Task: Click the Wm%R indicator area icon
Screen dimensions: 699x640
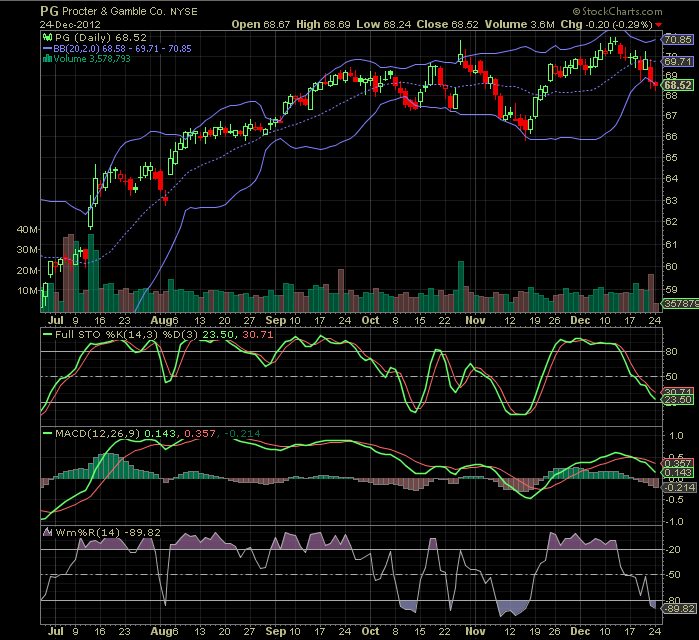Action: point(47,532)
